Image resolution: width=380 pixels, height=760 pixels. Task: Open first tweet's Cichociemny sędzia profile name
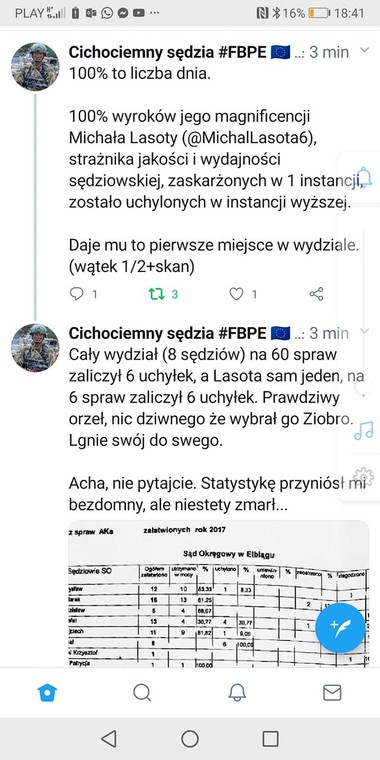(167, 52)
